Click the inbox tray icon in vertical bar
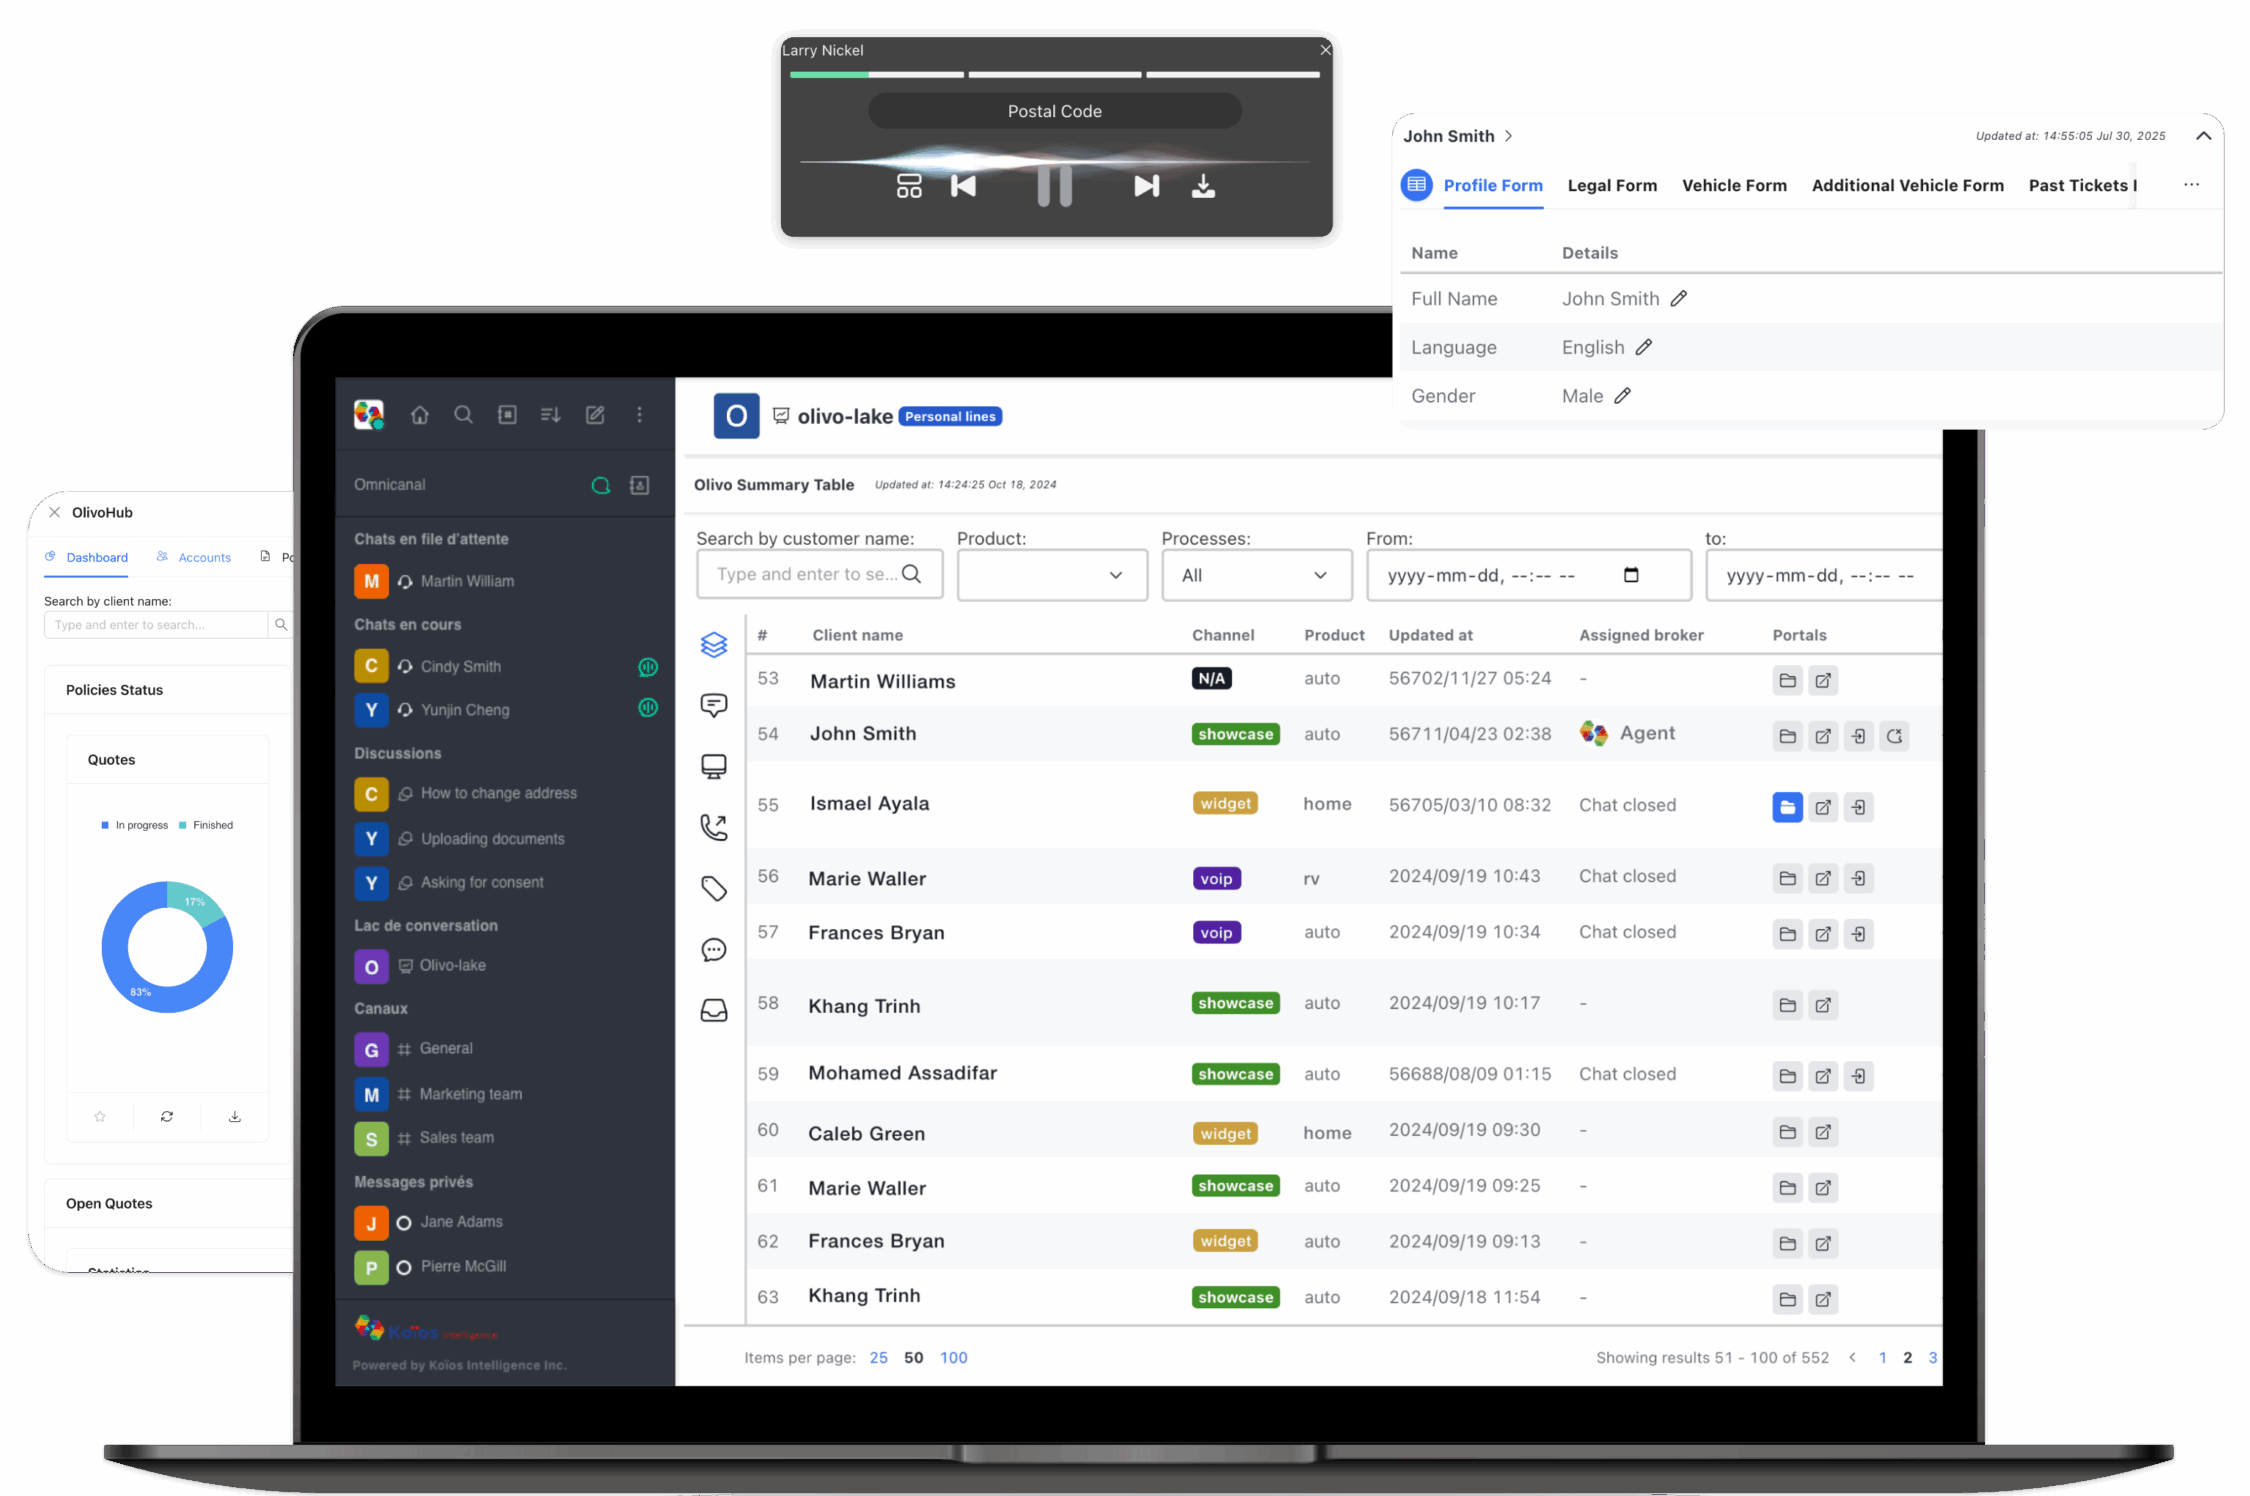The image size is (2250, 1496). [713, 1010]
